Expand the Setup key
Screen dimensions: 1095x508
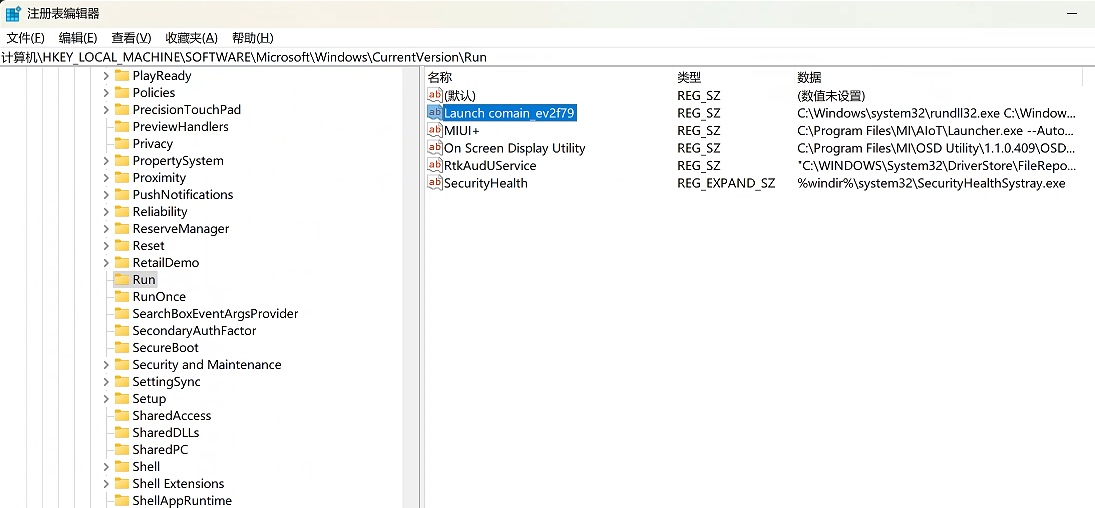(x=106, y=398)
